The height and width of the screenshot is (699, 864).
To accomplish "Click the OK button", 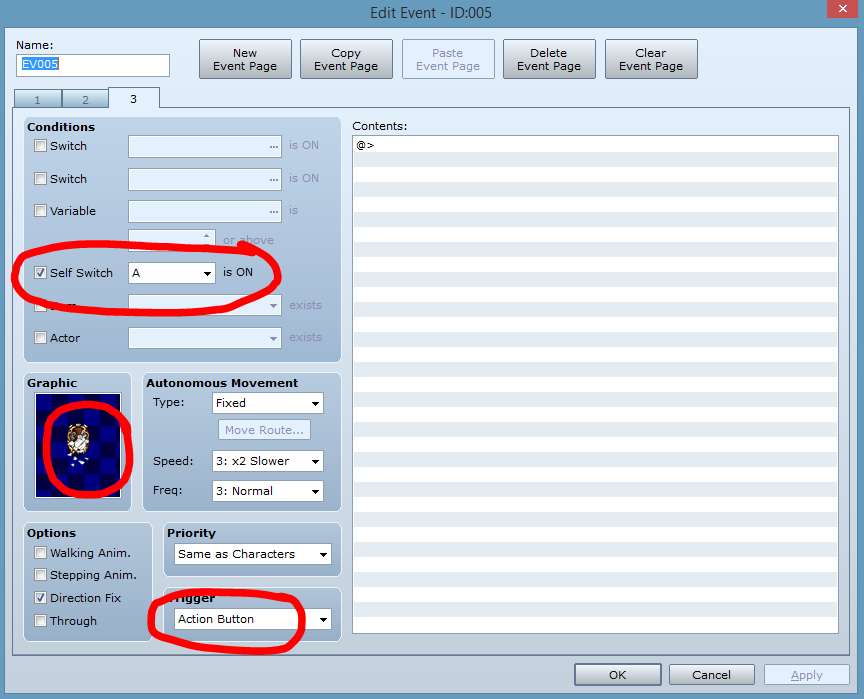I will [x=617, y=675].
